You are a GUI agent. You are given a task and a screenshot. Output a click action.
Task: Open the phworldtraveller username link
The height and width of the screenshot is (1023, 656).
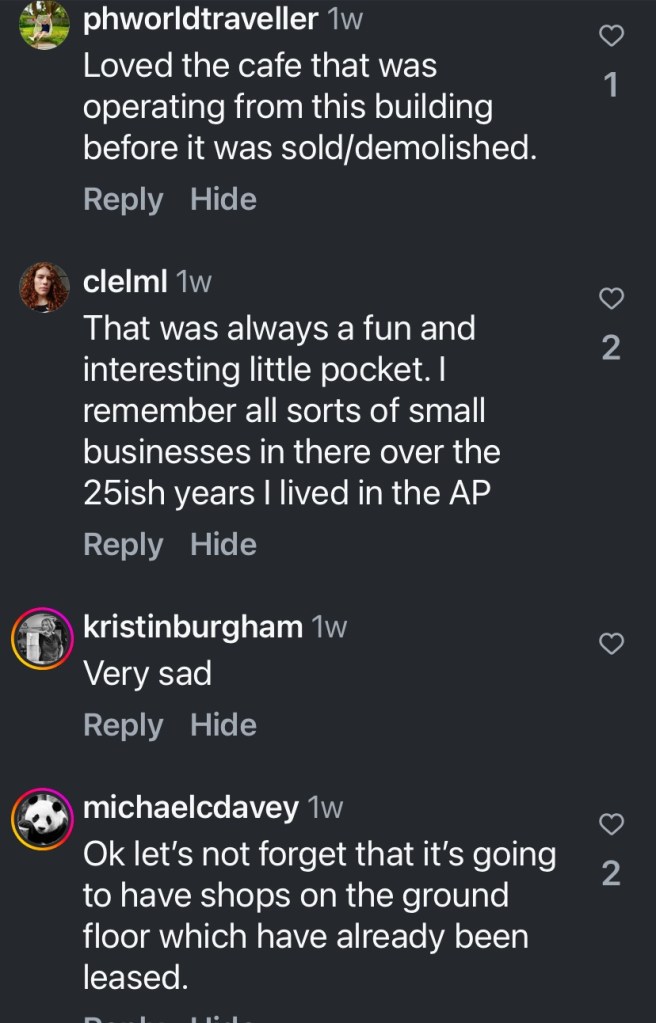pos(200,18)
